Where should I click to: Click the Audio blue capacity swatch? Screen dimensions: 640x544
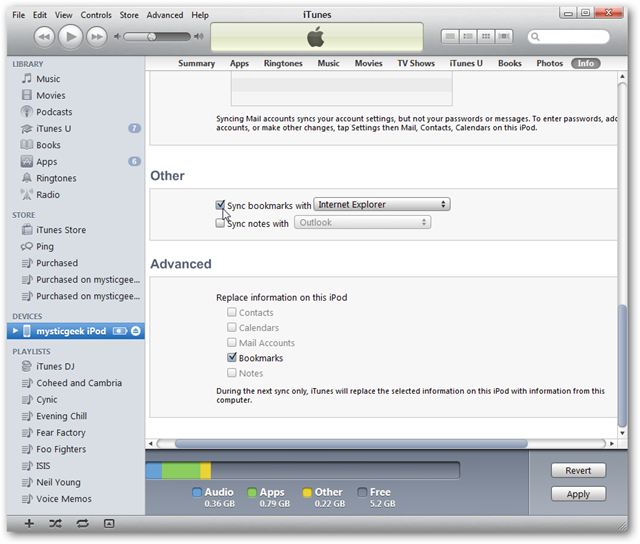[197, 493]
